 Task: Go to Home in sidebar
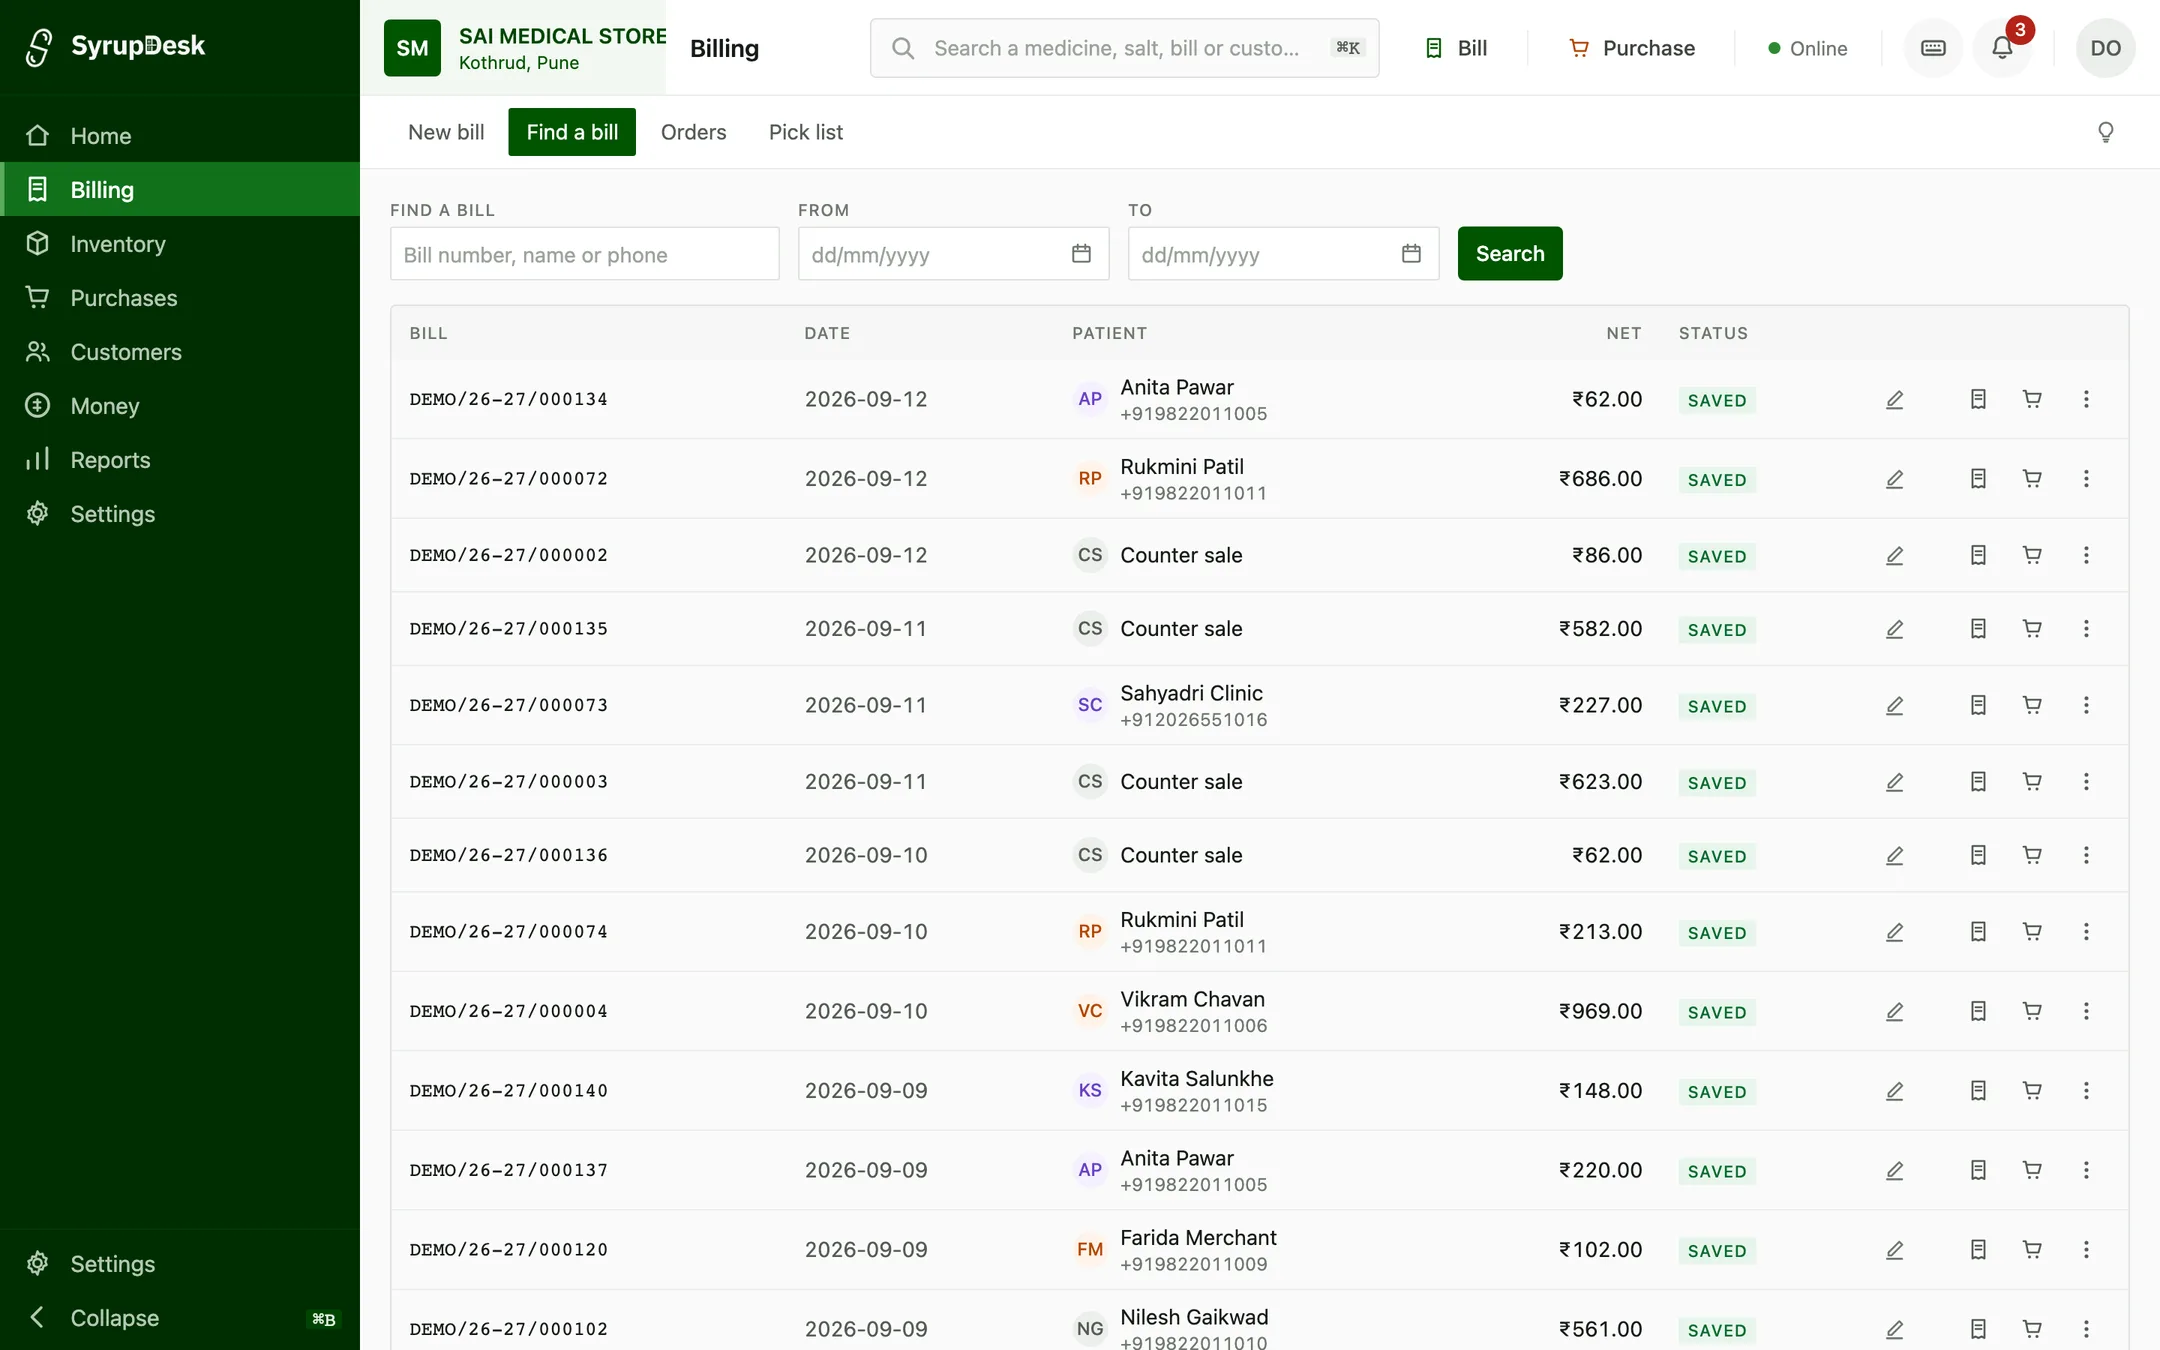[x=180, y=136]
